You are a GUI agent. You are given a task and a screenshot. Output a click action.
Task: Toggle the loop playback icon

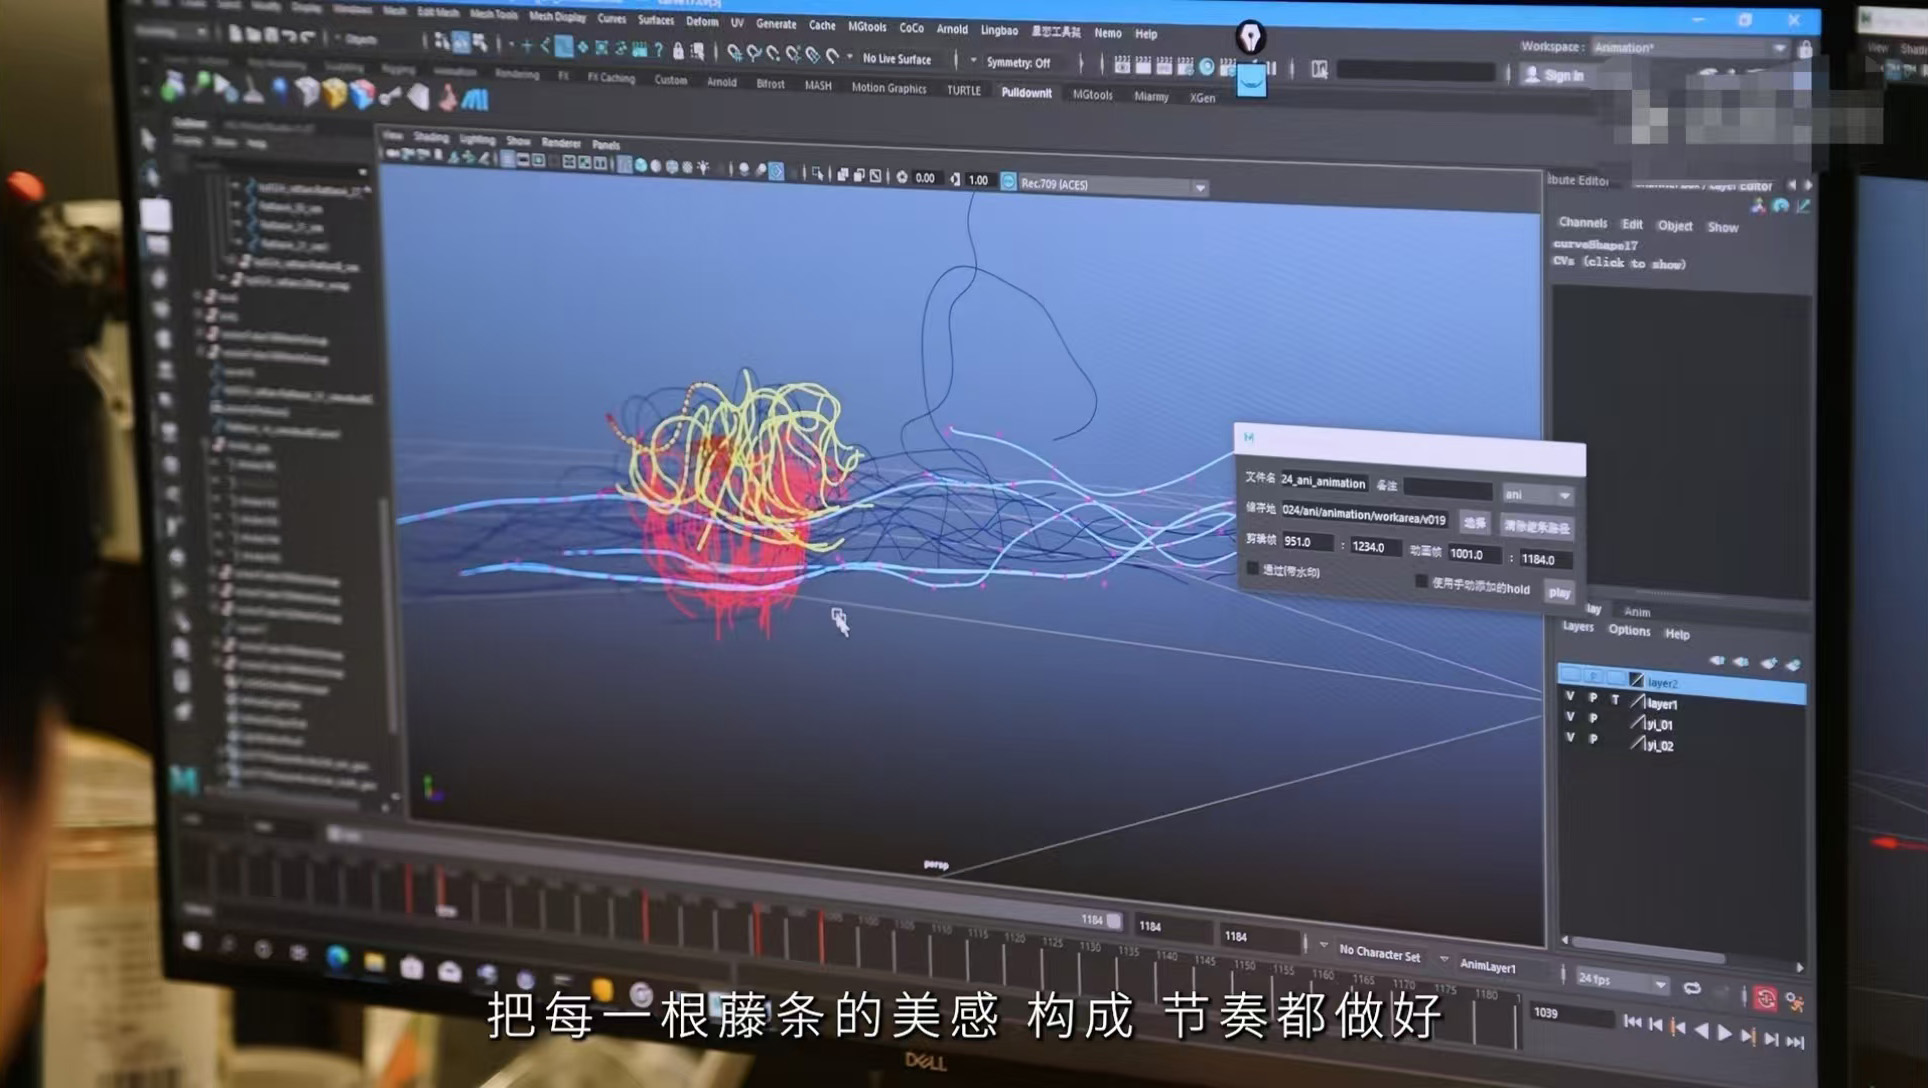(1692, 989)
